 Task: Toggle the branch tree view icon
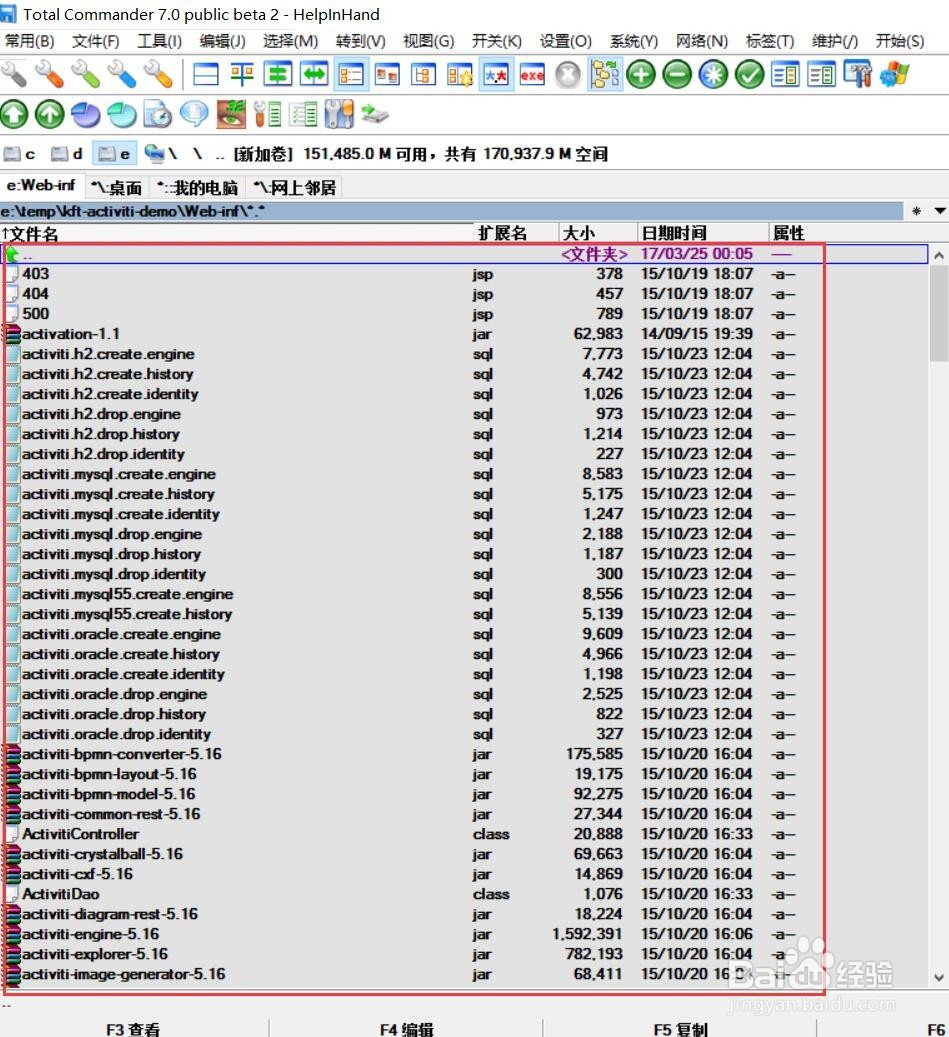click(x=604, y=74)
